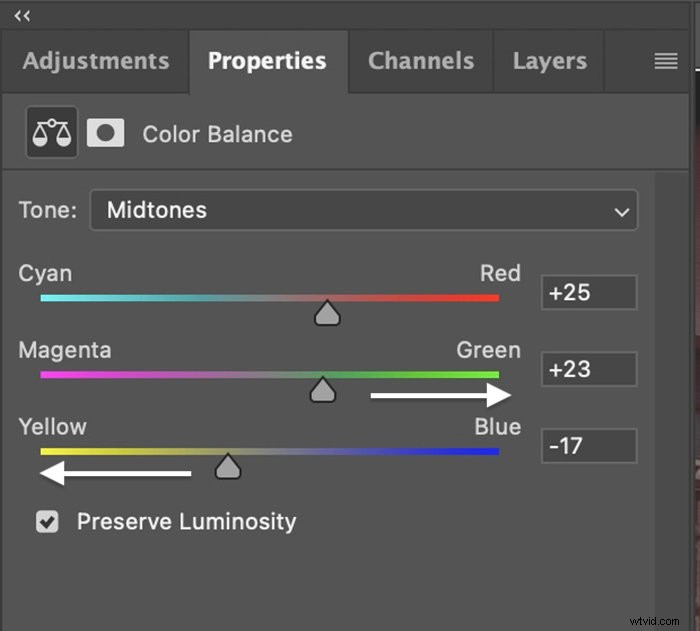Click the Green label

coord(488,350)
